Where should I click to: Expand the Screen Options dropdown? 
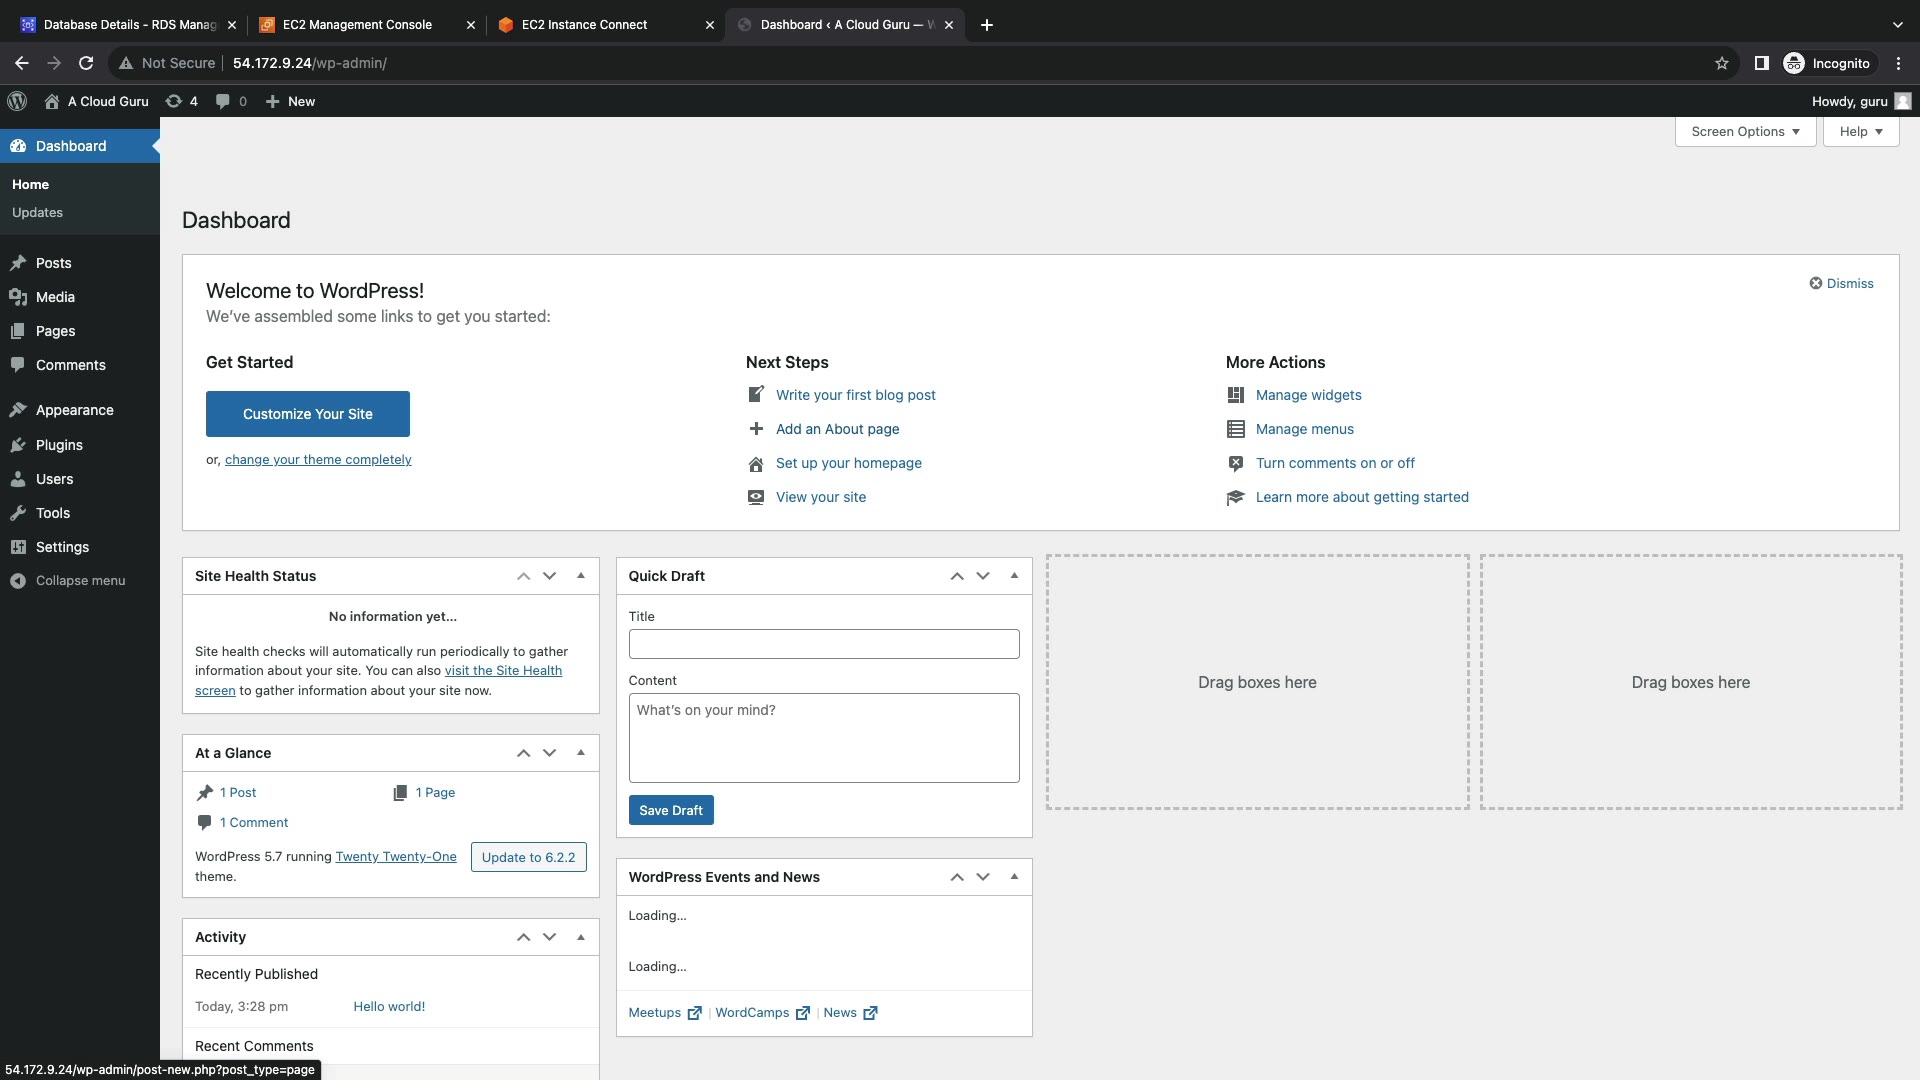click(x=1745, y=131)
